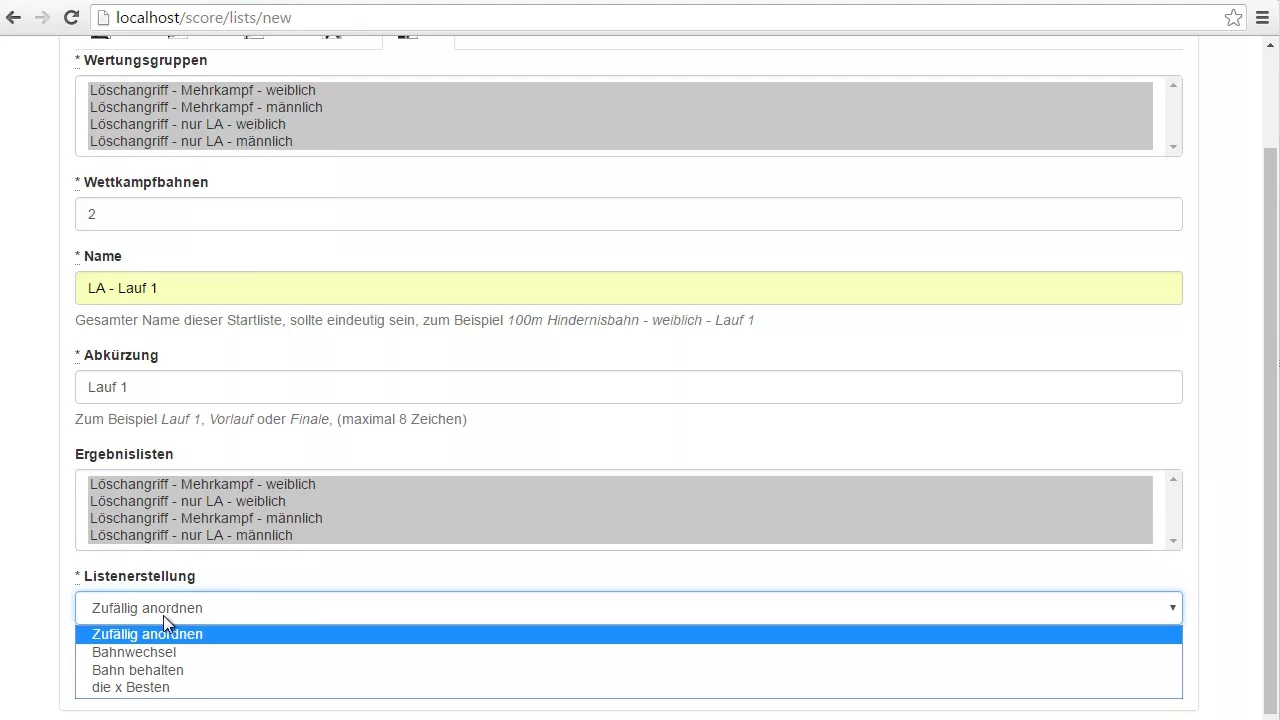Click the Ergebnislisten field label
The image size is (1280, 720).
(x=124, y=454)
